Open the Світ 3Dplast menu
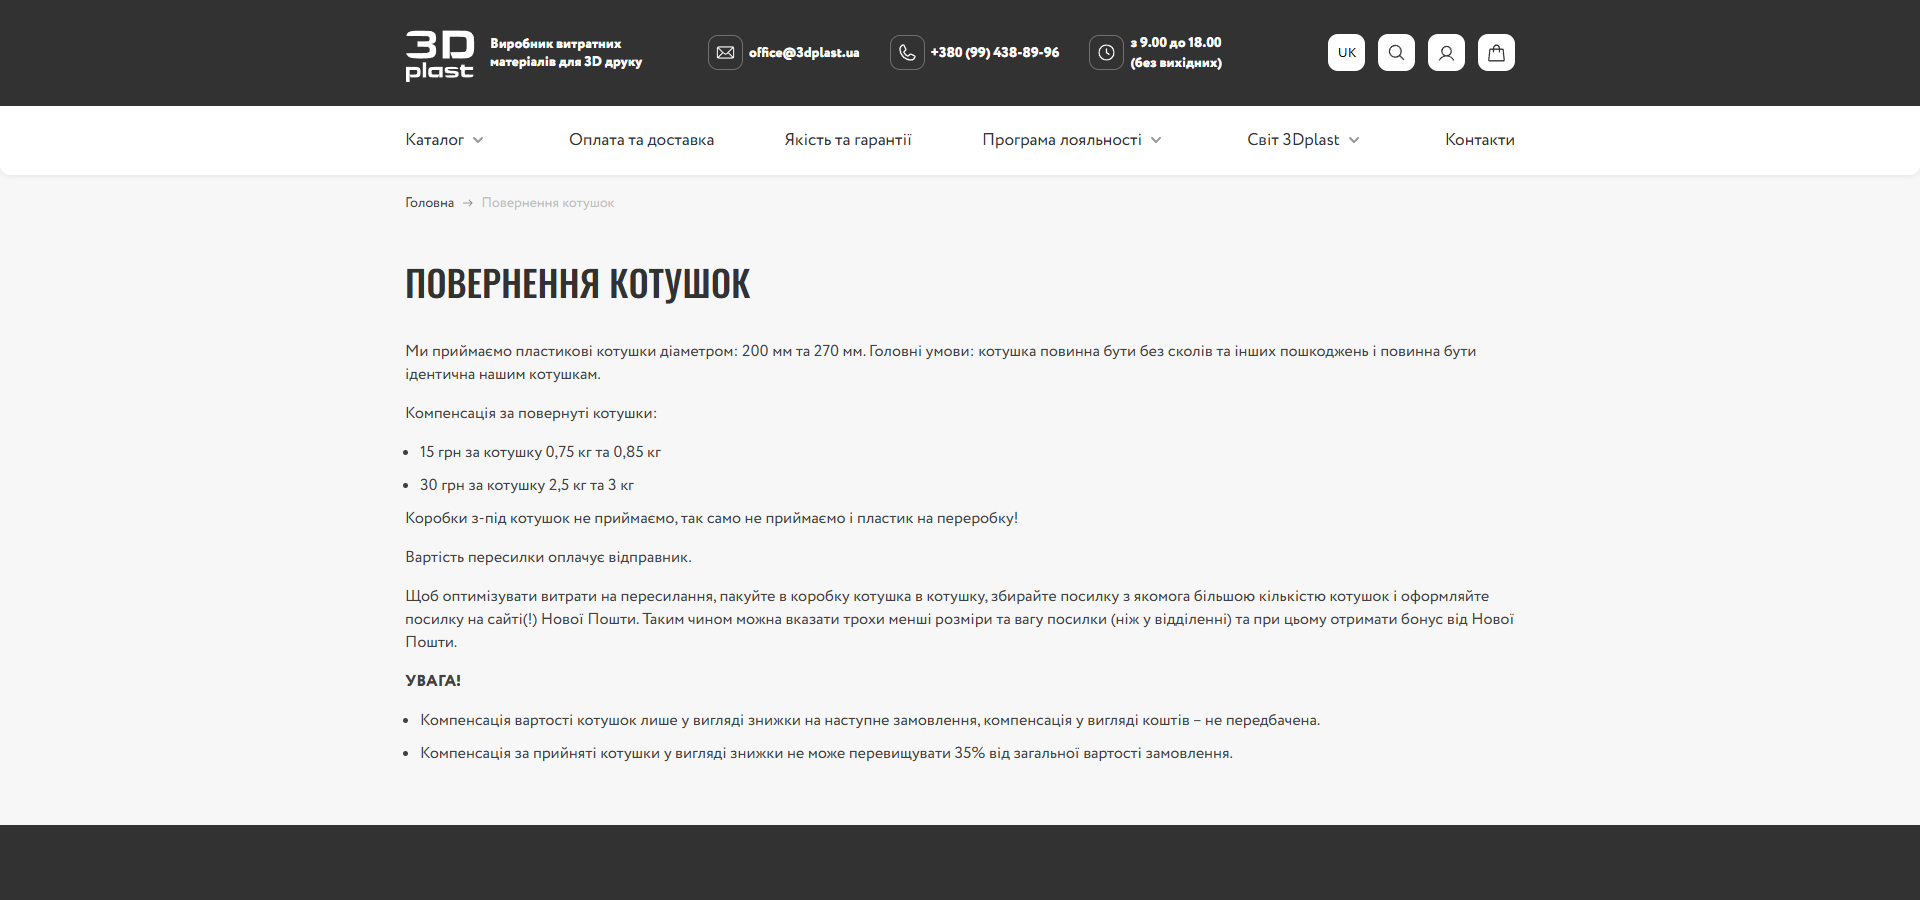This screenshot has width=1920, height=900. [1293, 140]
